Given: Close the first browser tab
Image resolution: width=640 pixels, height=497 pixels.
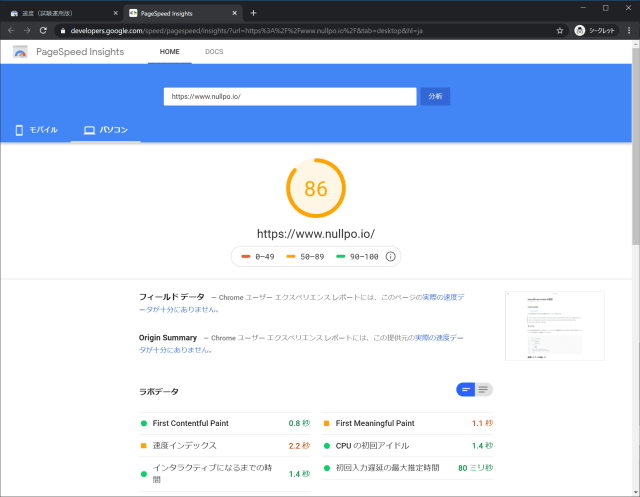Looking at the screenshot, I should pyautogui.click(x=116, y=13).
